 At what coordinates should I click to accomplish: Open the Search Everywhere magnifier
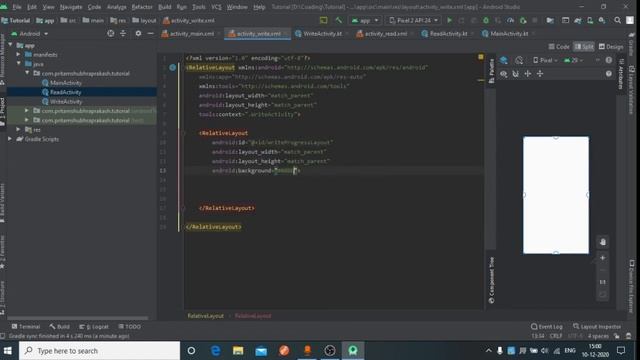click(617, 20)
